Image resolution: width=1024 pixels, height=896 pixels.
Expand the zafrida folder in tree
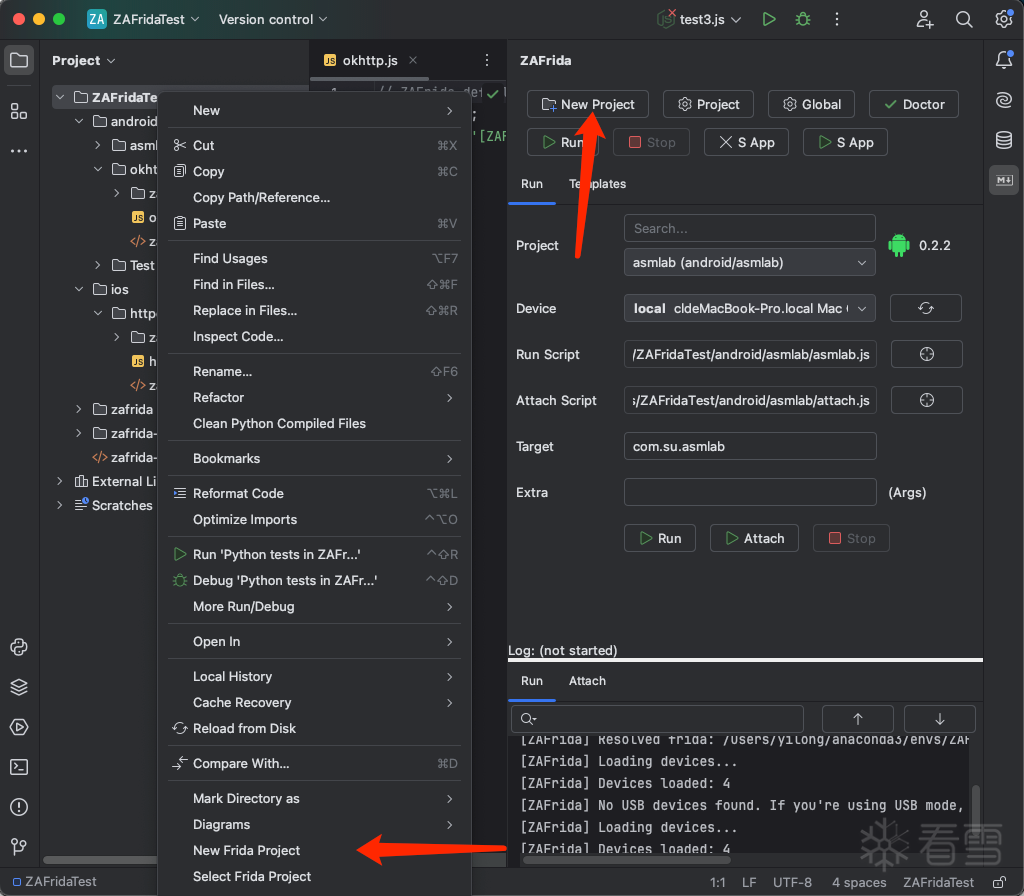click(80, 409)
